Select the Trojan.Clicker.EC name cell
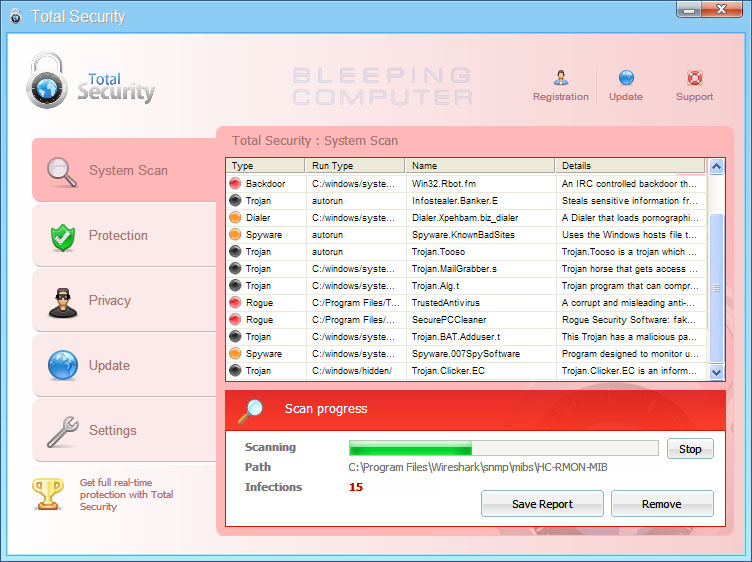Screen dimensions: 752x562 pos(480,371)
